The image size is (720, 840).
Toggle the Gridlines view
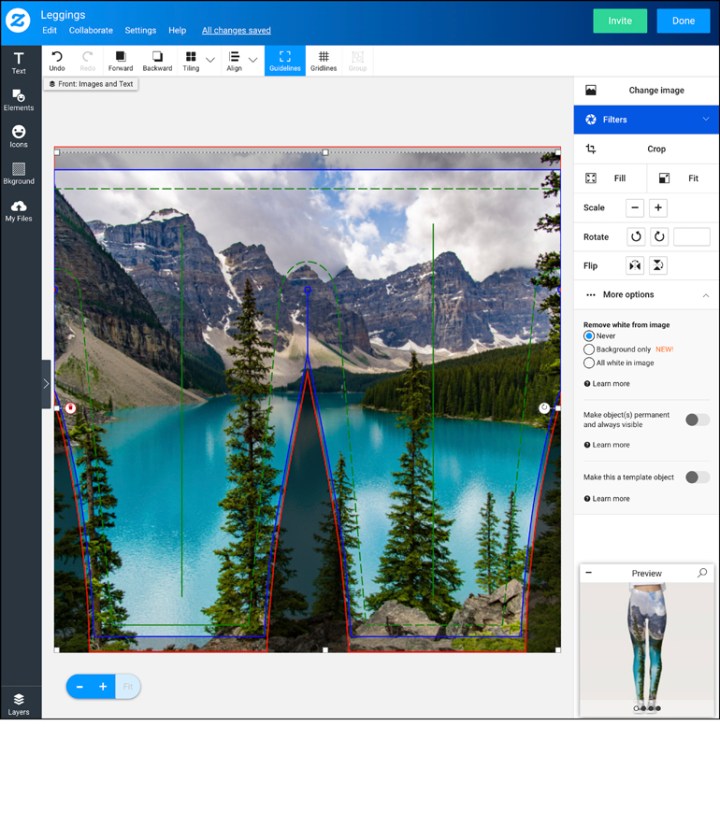[323, 60]
